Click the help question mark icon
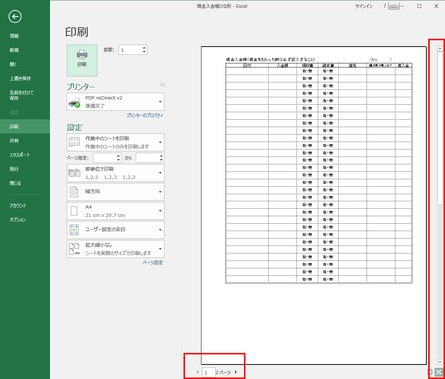The width and height of the screenshot is (445, 379). [384, 6]
